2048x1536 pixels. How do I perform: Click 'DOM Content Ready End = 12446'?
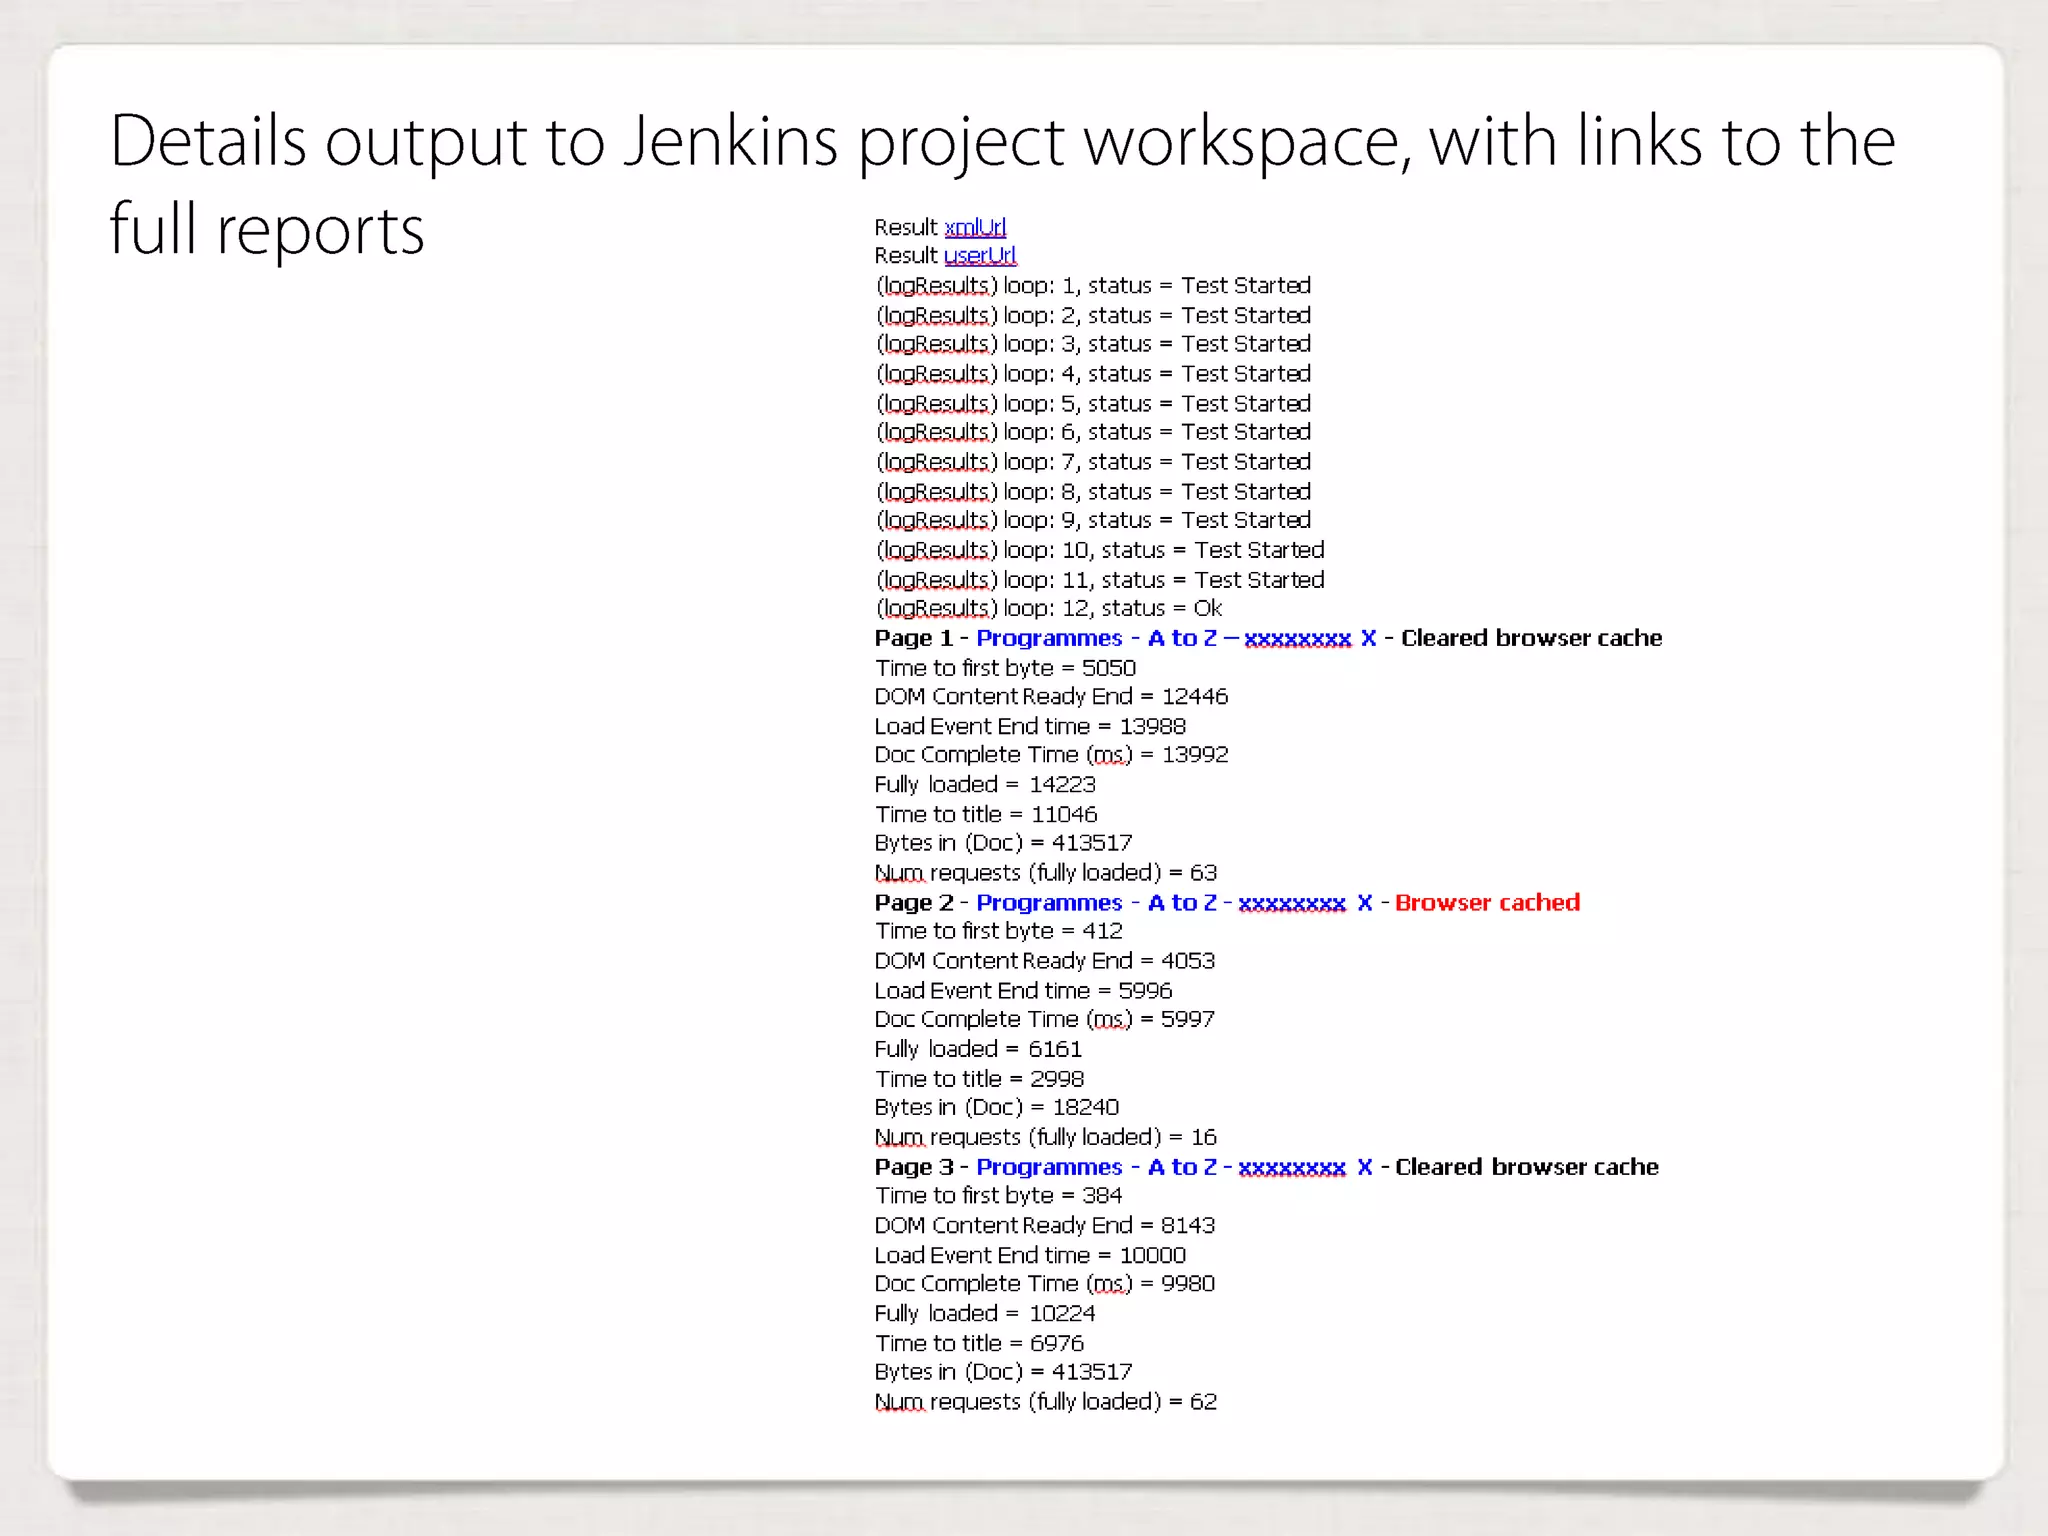click(1051, 697)
